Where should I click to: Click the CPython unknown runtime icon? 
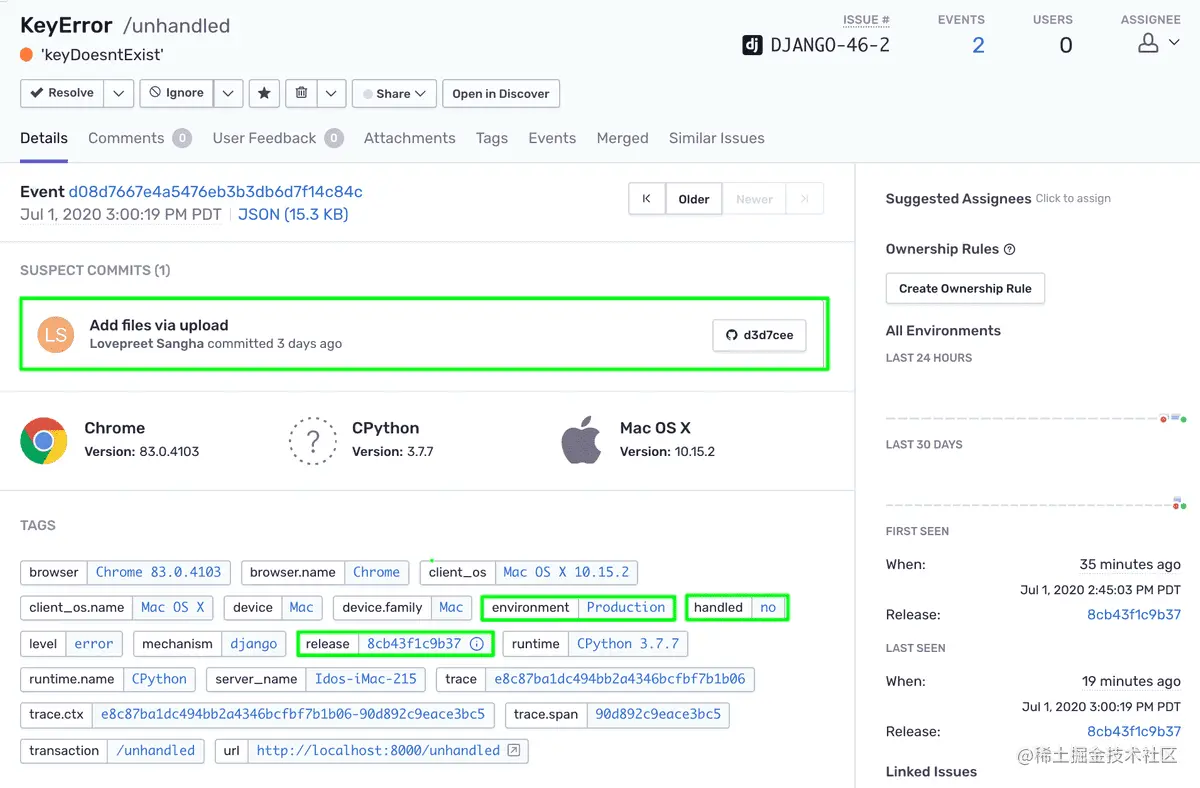click(313, 440)
